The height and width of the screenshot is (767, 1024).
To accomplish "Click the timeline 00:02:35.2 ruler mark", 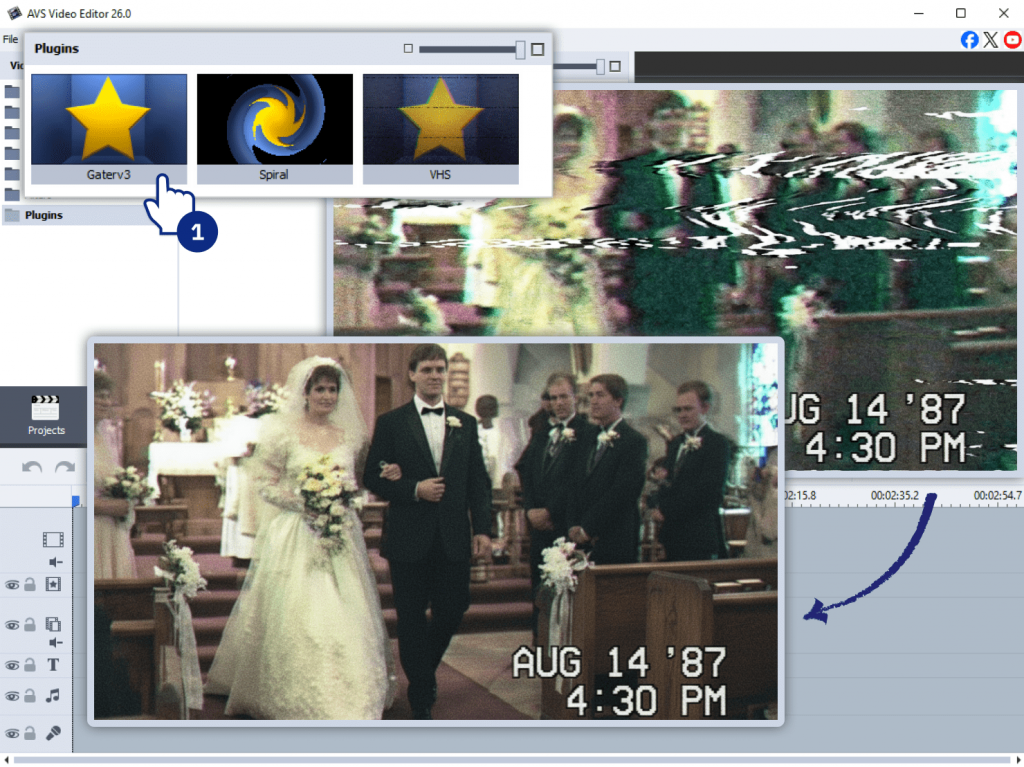I will pos(894,496).
